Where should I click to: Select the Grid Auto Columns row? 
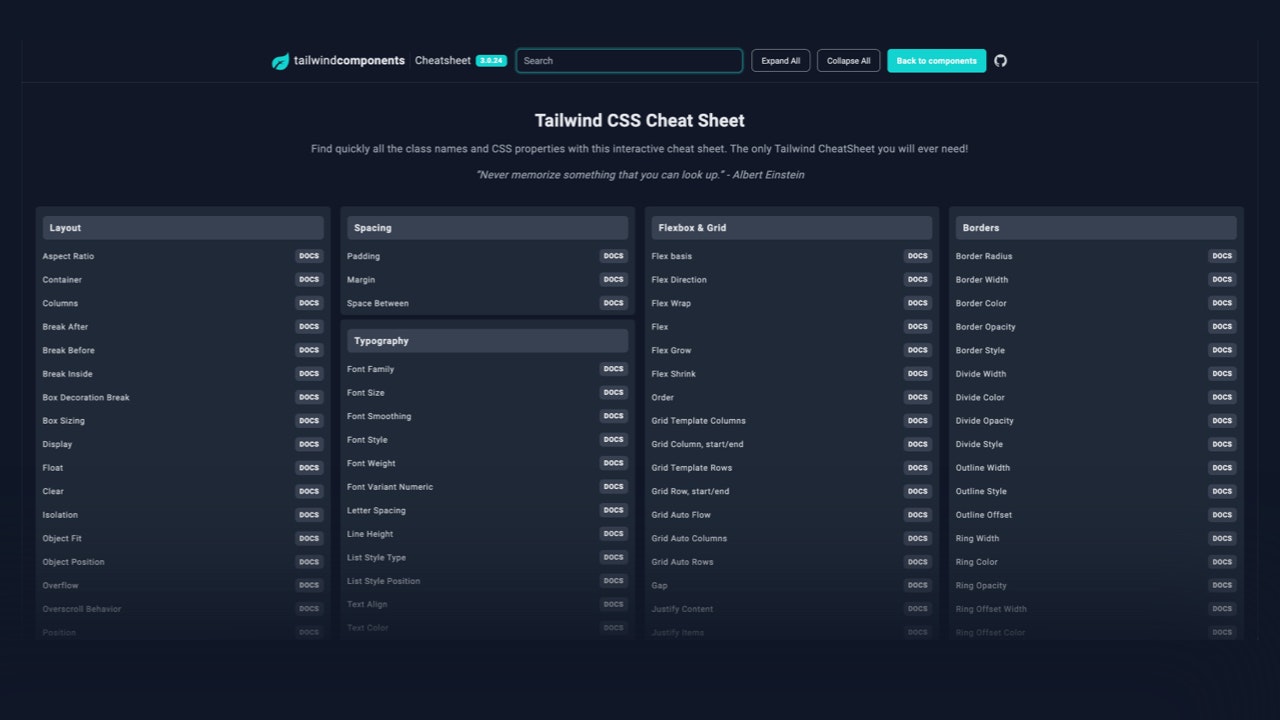pyautogui.click(x=791, y=538)
